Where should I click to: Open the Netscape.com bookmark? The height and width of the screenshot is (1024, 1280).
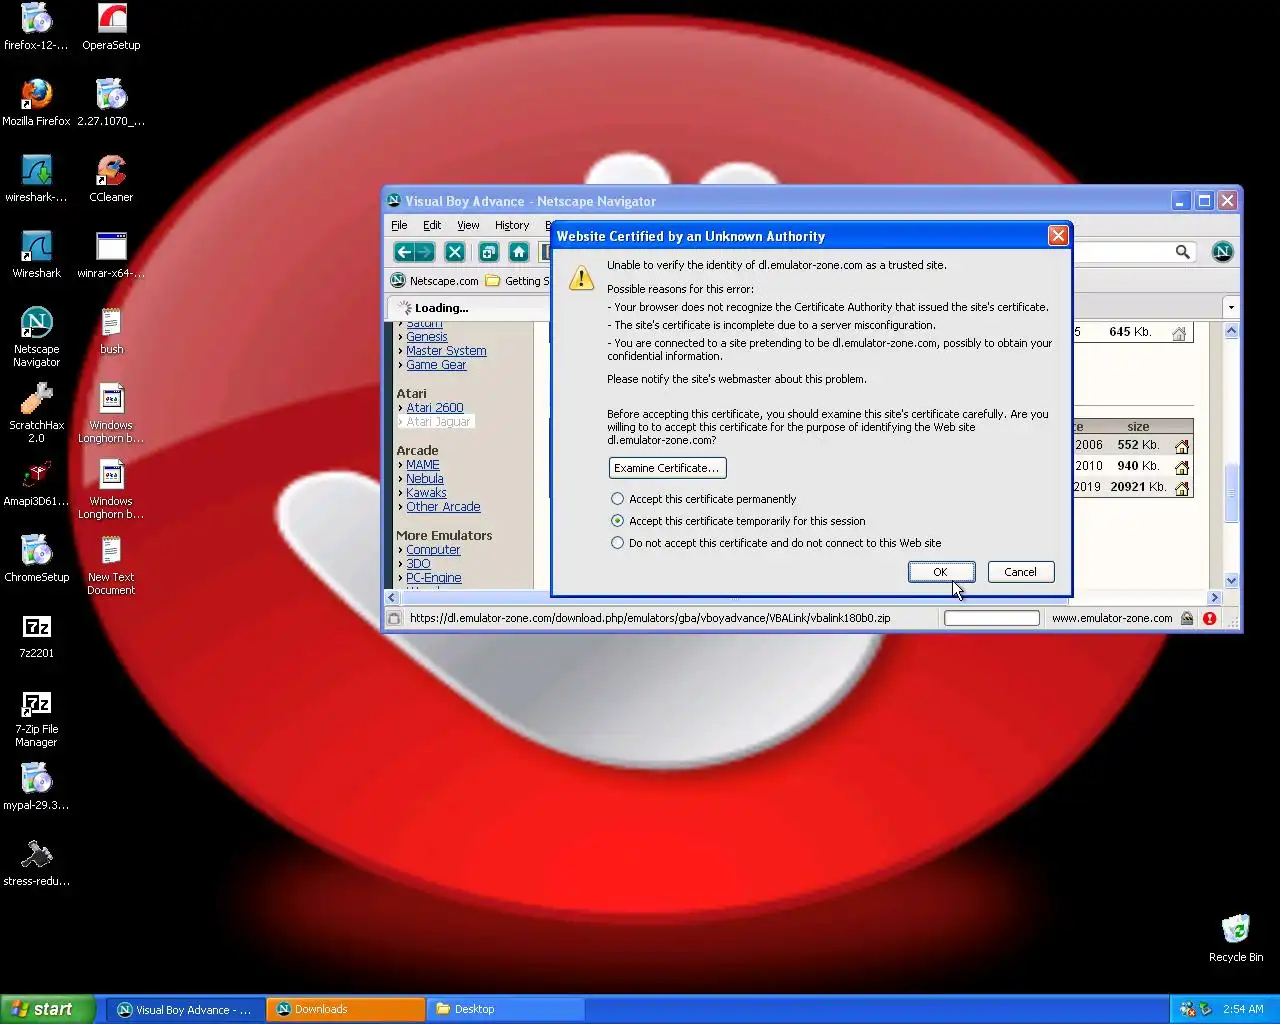pos(434,281)
